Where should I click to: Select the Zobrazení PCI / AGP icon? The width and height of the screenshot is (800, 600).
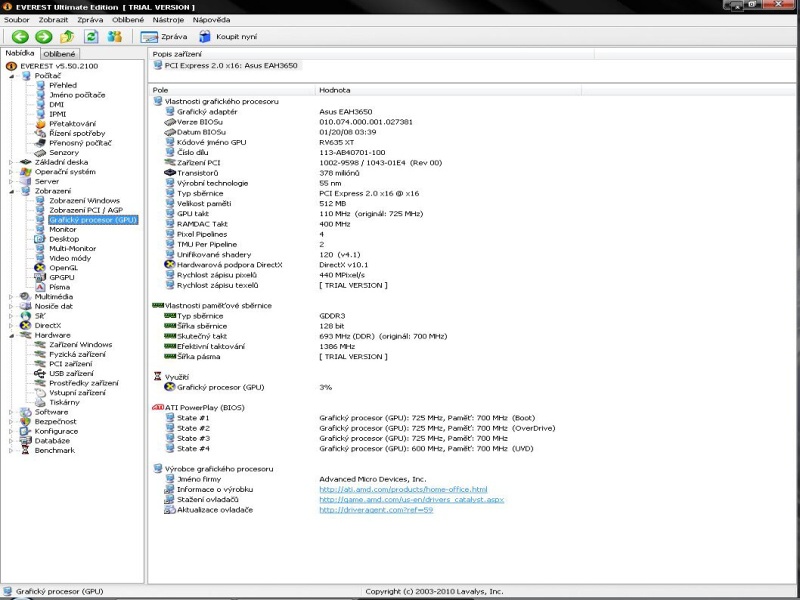[x=40, y=210]
